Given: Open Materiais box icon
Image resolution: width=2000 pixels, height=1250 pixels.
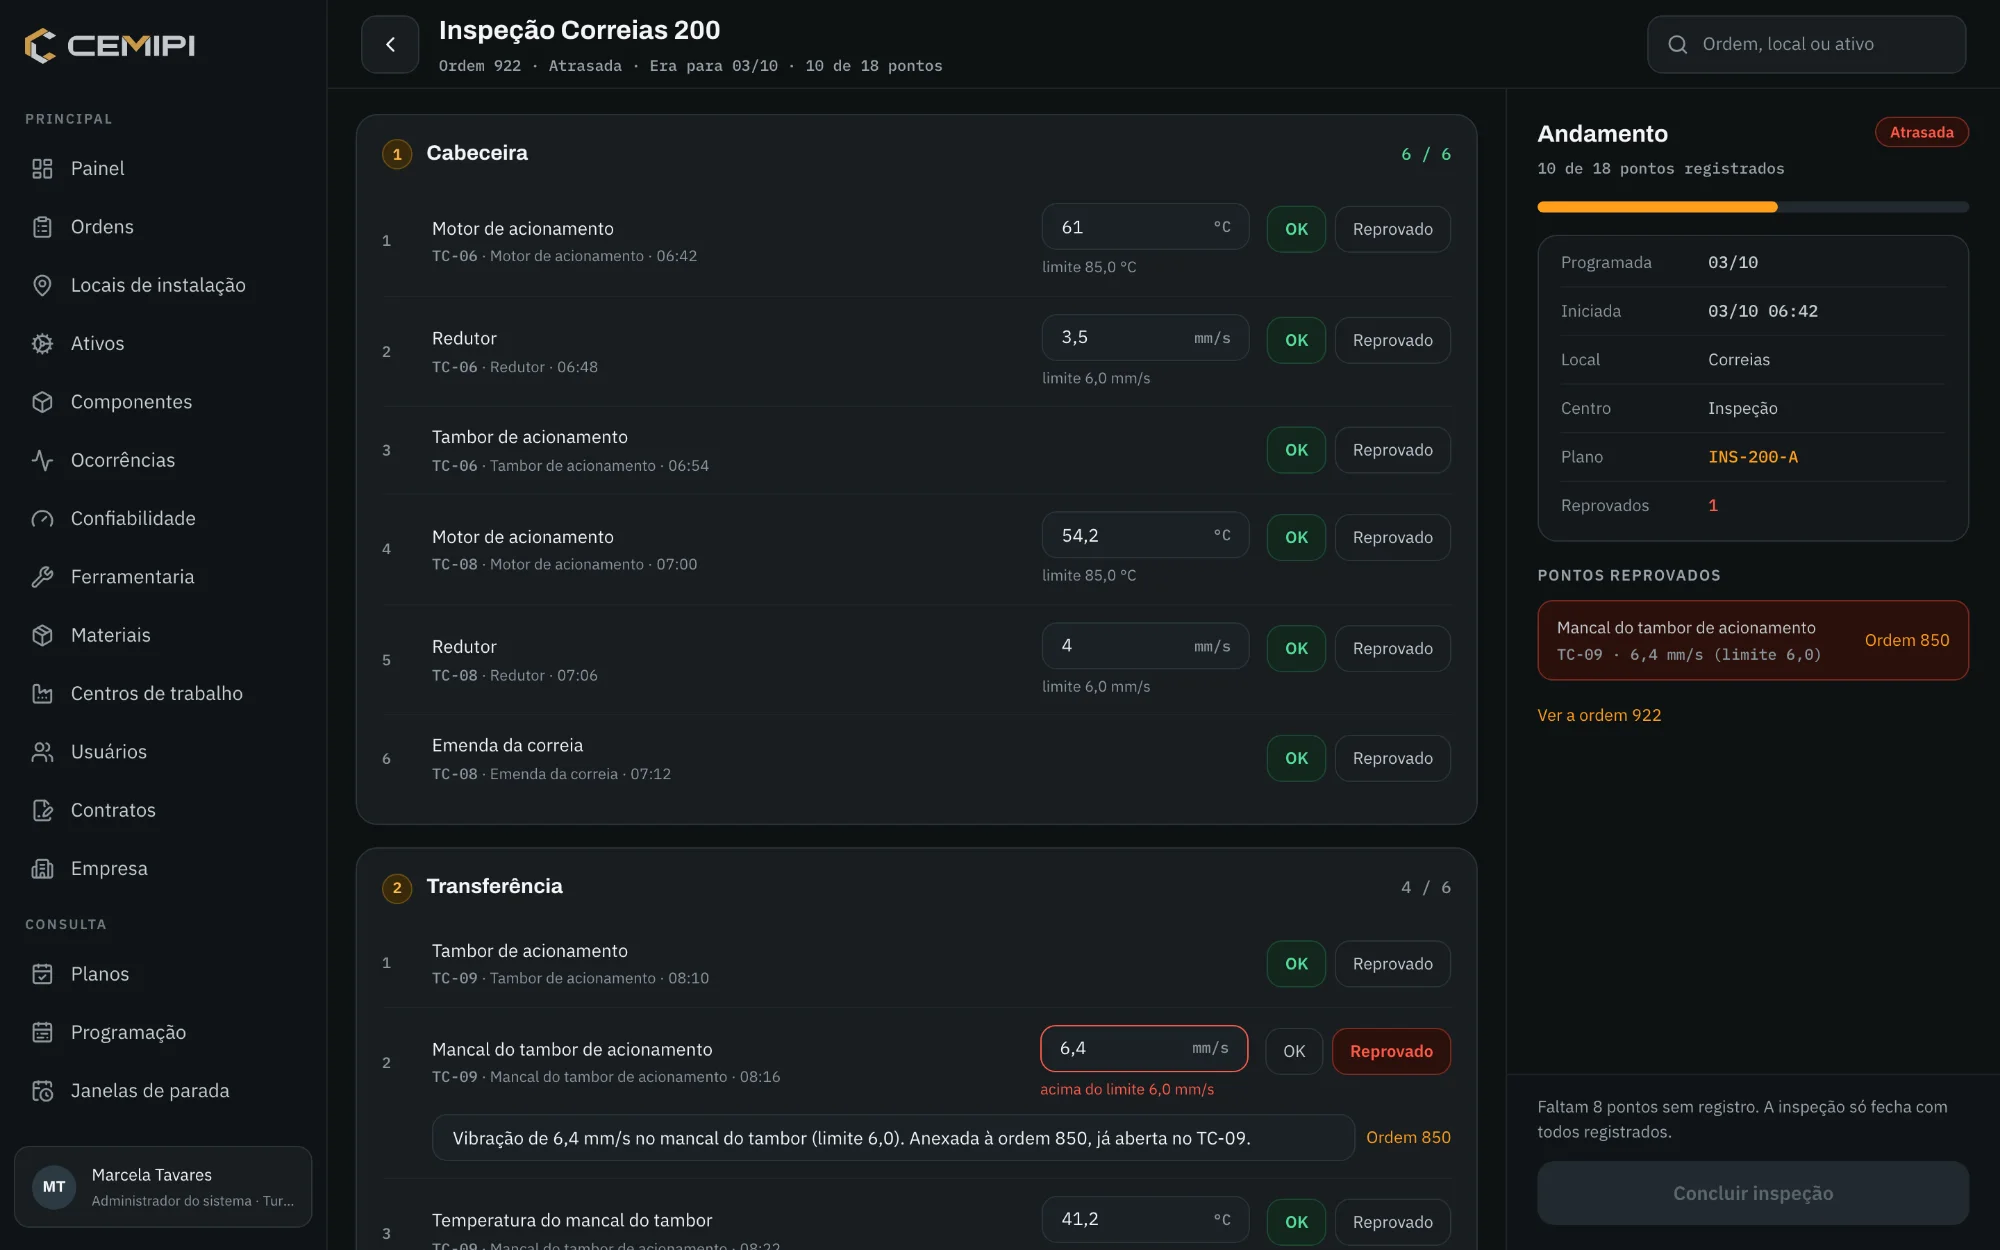Looking at the screenshot, I should click(42, 635).
